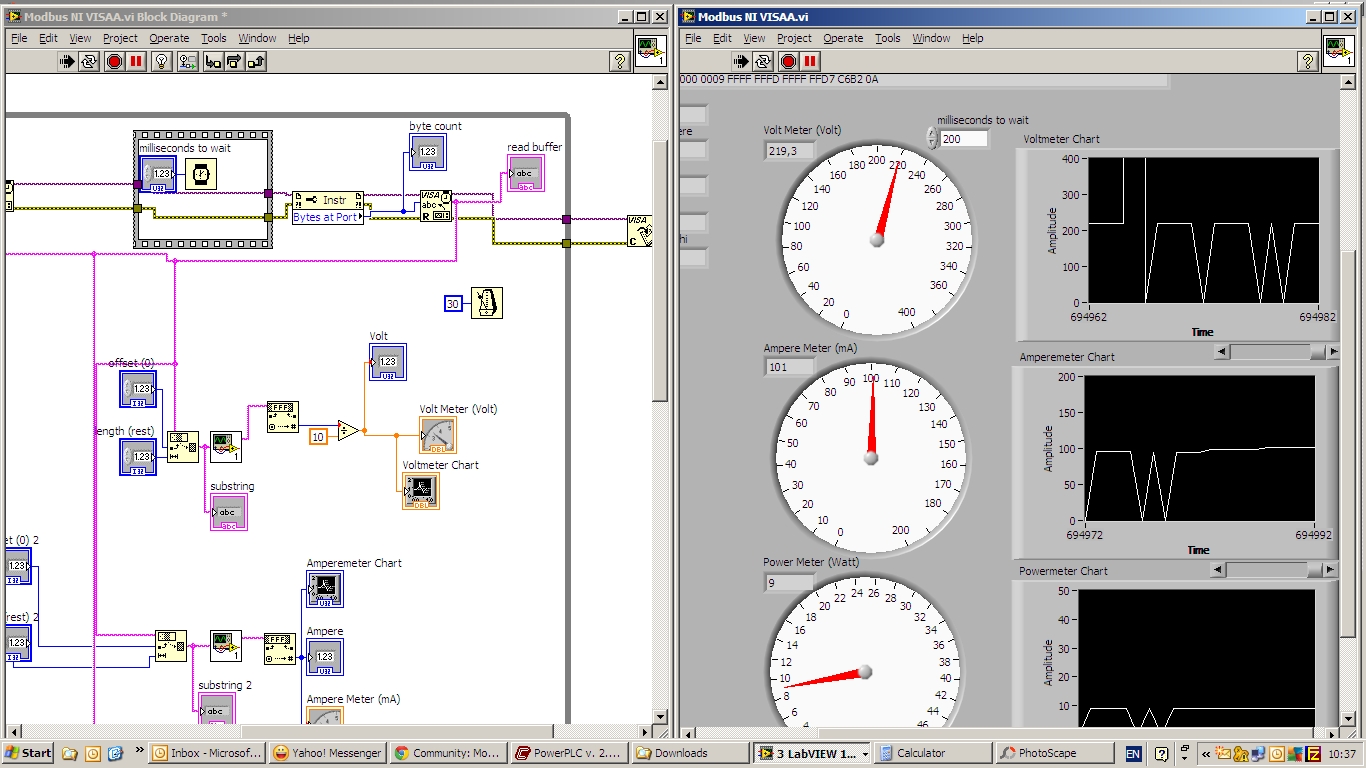Click Run arrow in Block Diagram toolbar
The height and width of the screenshot is (768, 1366).
(x=67, y=62)
